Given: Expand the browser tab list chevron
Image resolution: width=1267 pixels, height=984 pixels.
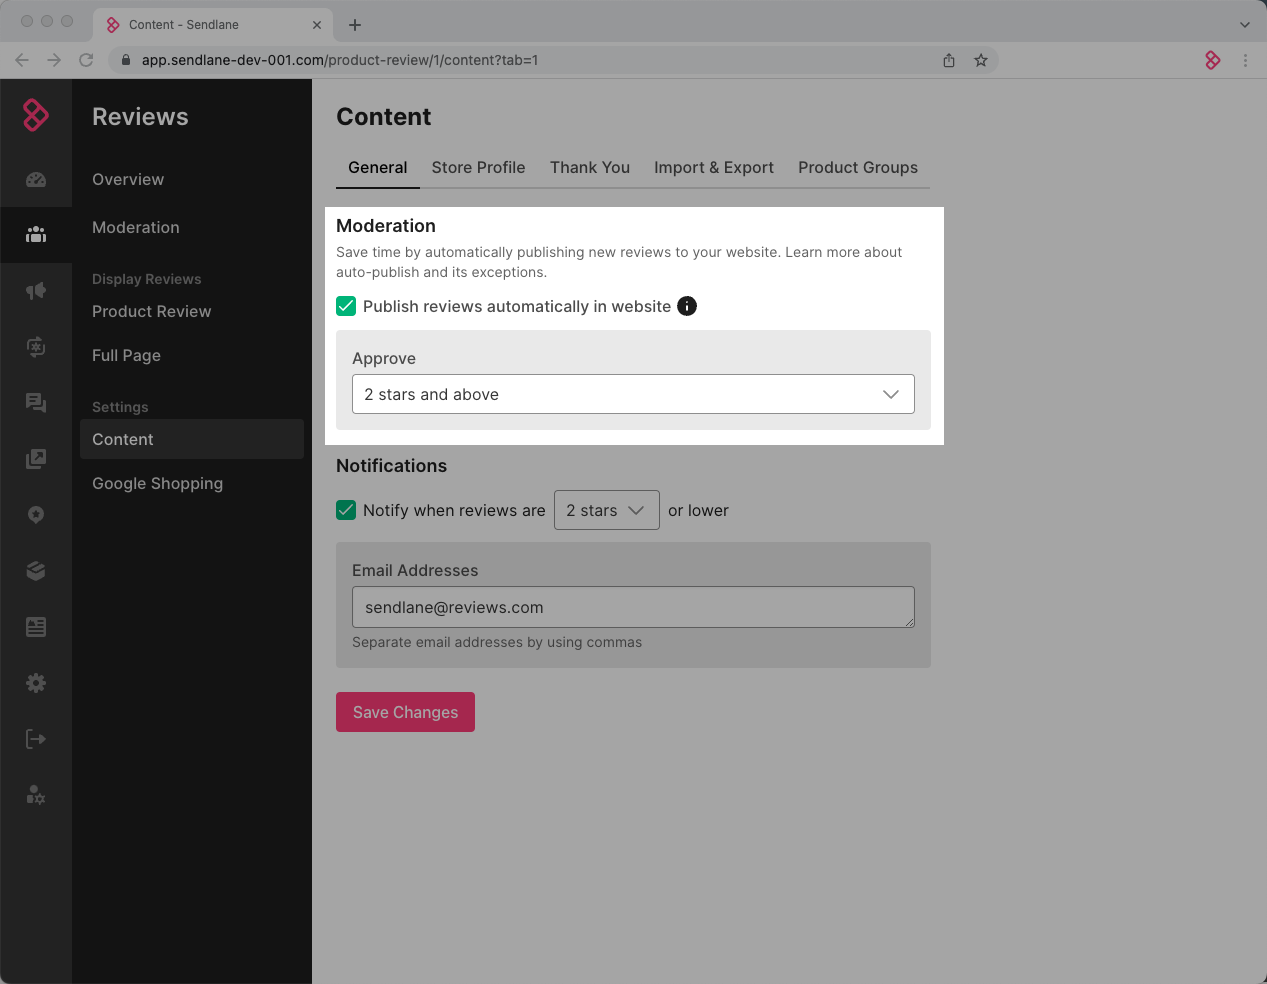Looking at the screenshot, I should [x=1245, y=25].
